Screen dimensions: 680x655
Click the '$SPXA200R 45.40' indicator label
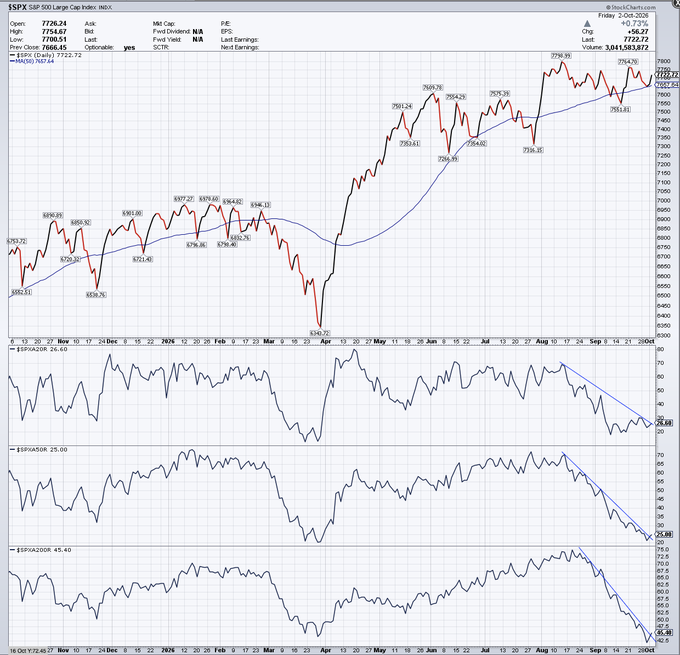point(40,550)
